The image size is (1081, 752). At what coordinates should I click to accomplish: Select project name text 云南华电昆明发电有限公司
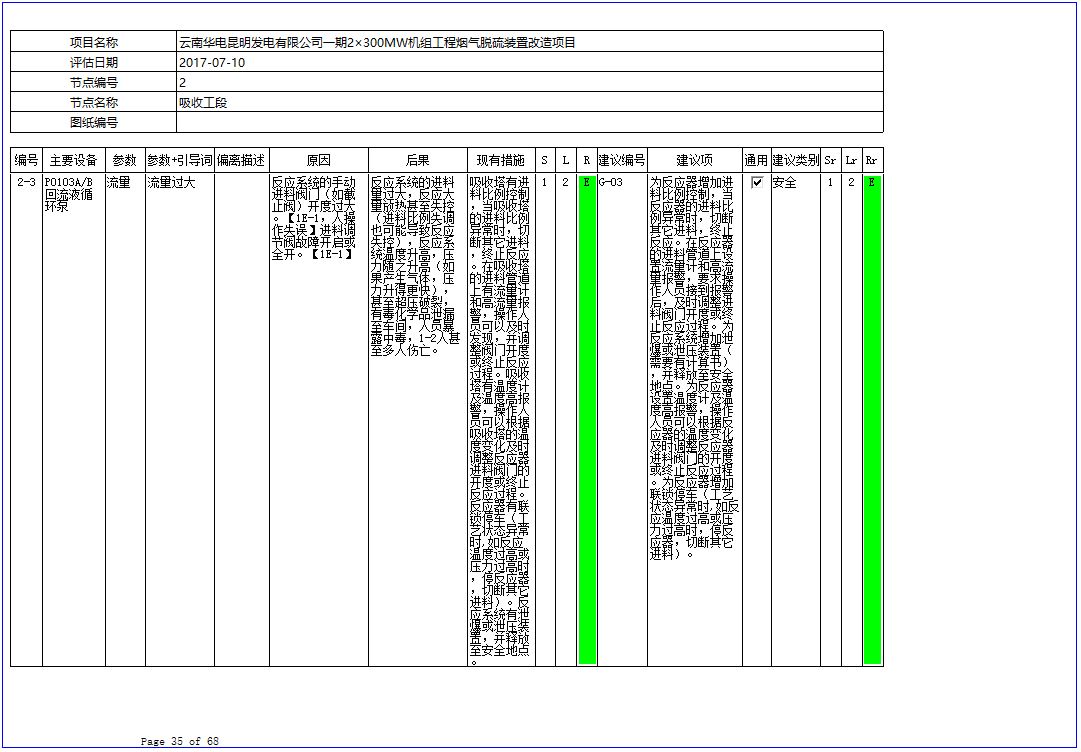tap(252, 42)
